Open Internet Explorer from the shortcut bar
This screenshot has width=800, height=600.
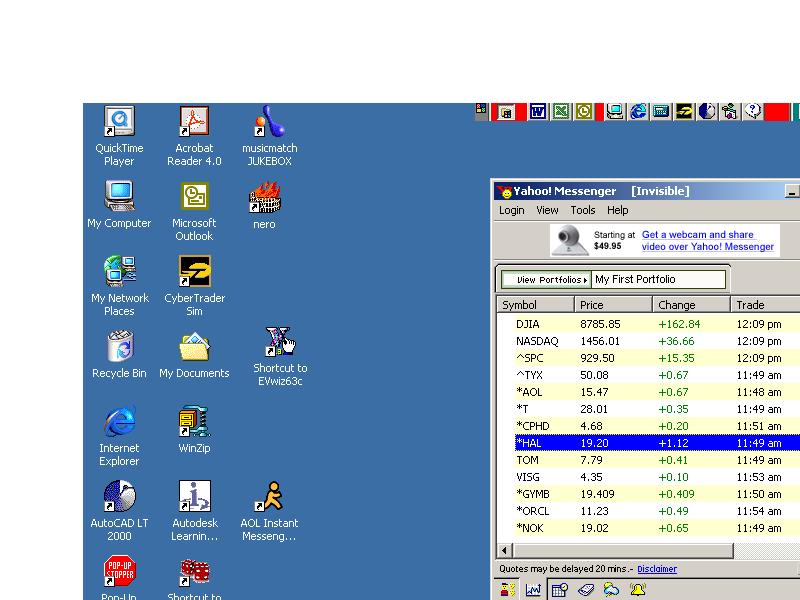(x=638, y=112)
